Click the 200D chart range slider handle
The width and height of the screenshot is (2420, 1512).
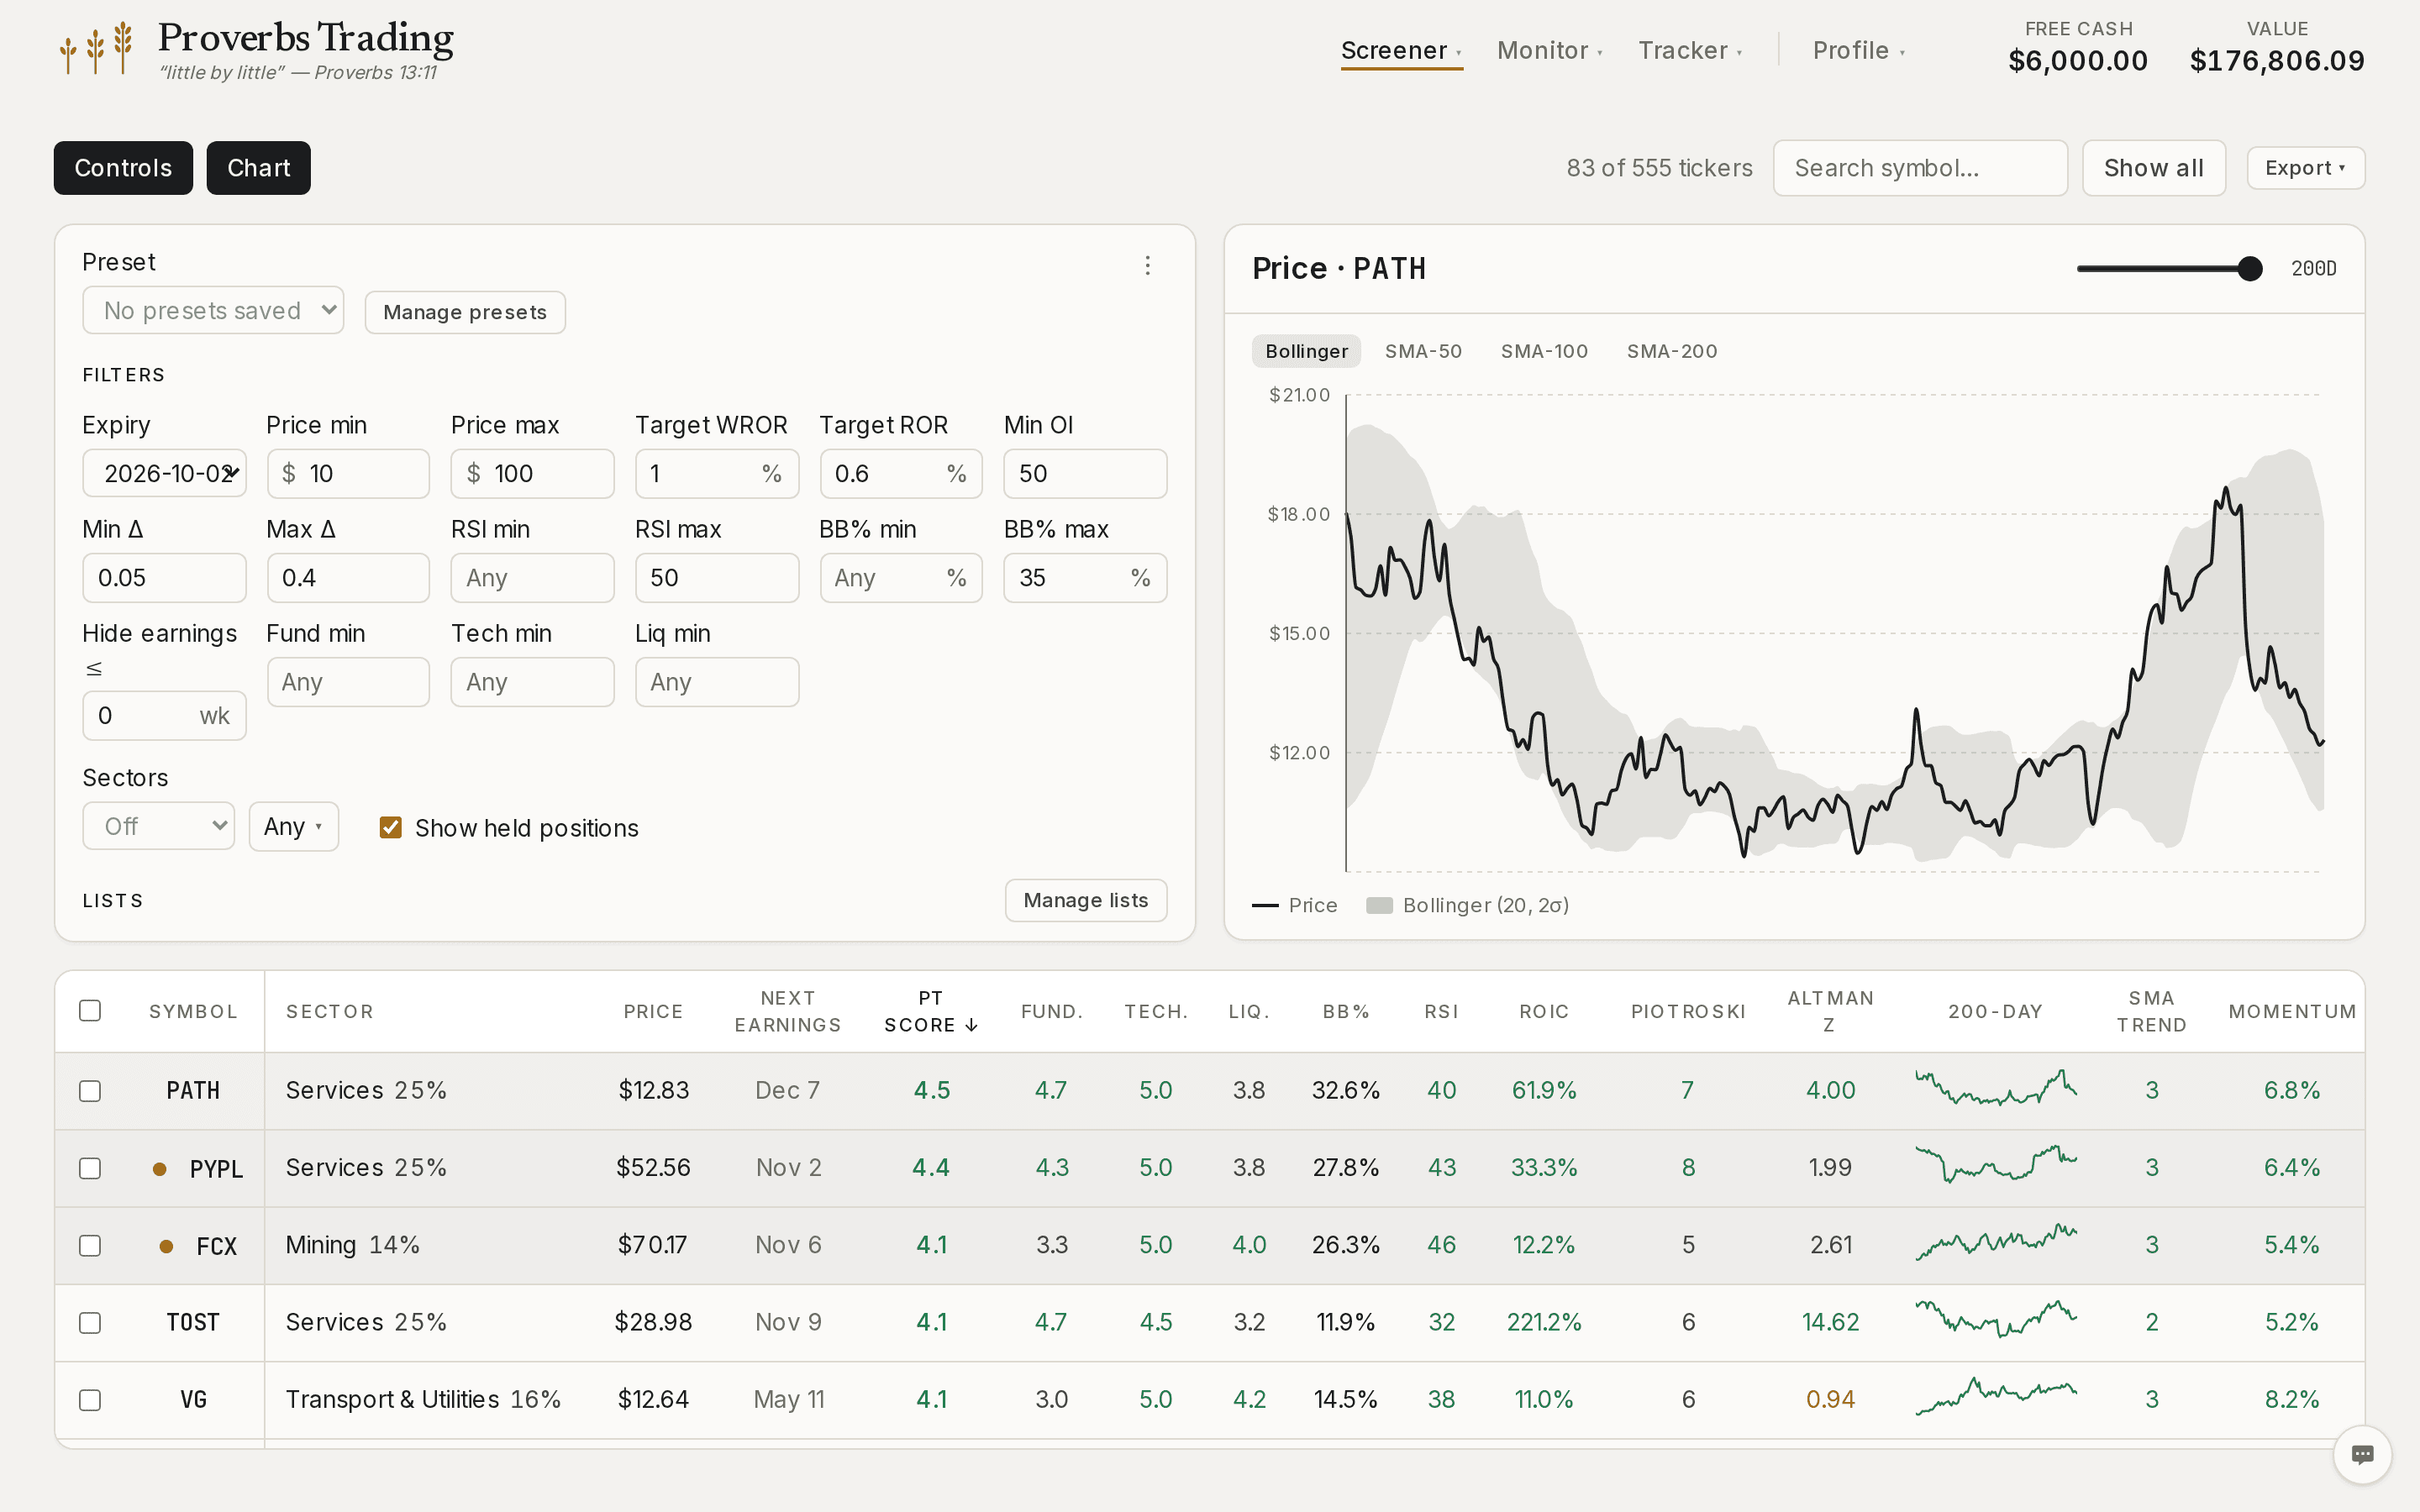pyautogui.click(x=2250, y=268)
